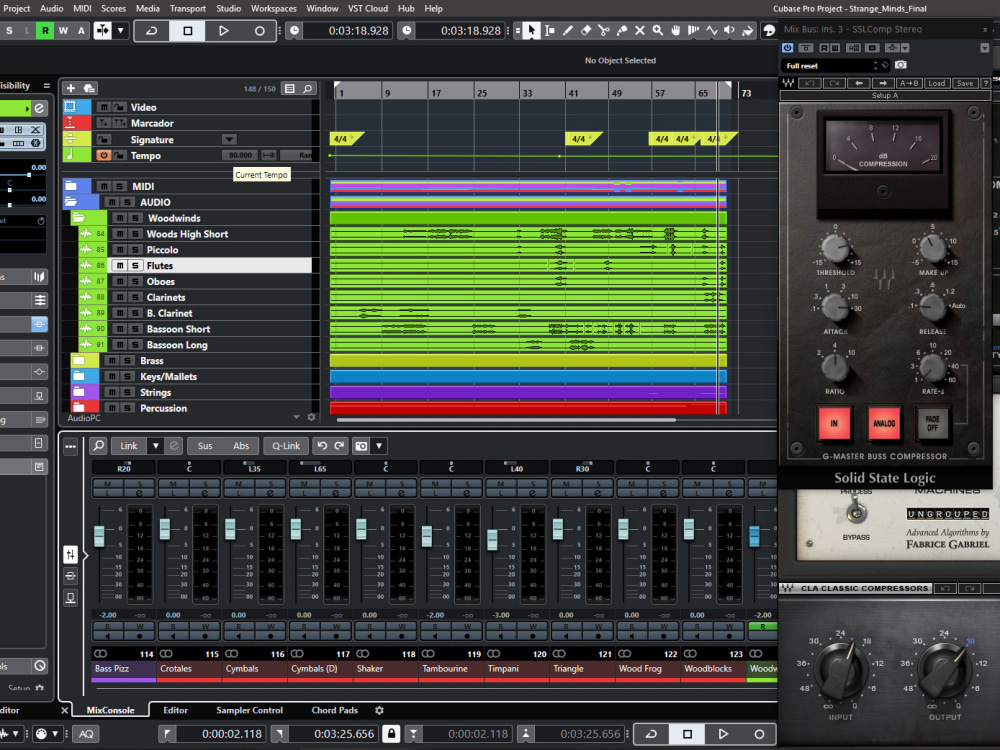1000x750 pixels.
Task: Toggle the IN button on SSL compressor
Action: [x=834, y=423]
